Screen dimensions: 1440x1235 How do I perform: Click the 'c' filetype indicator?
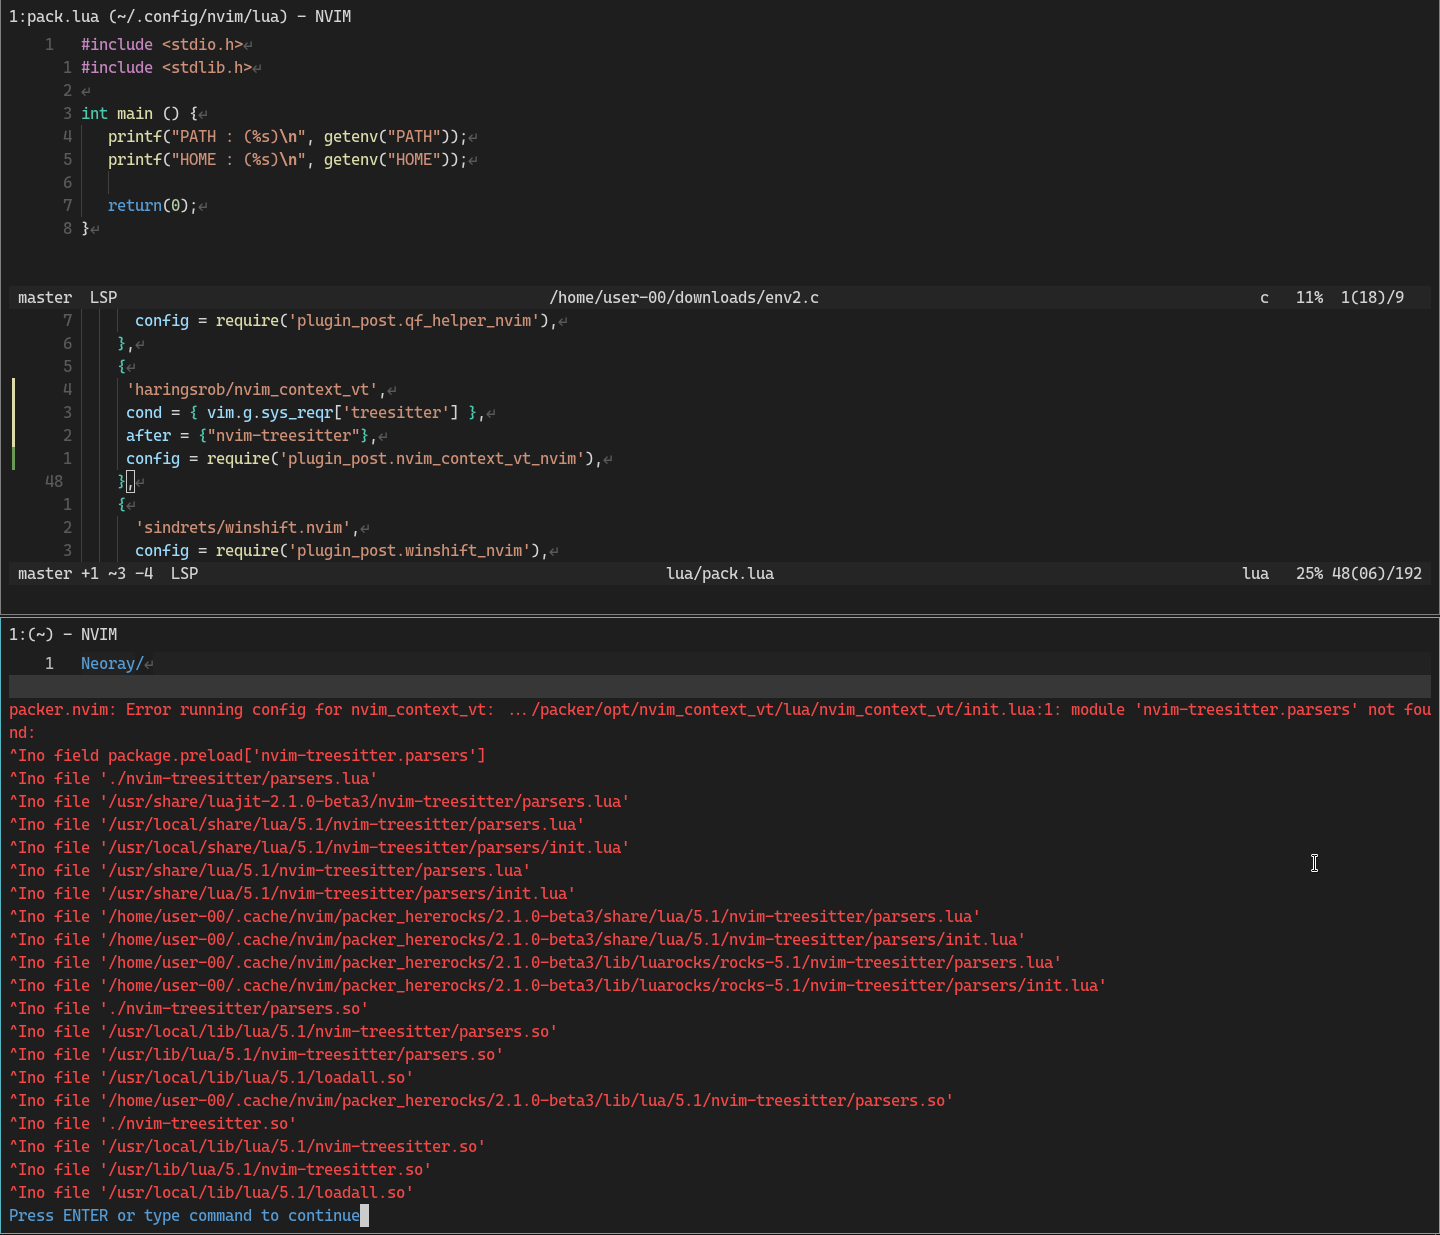(x=1264, y=297)
